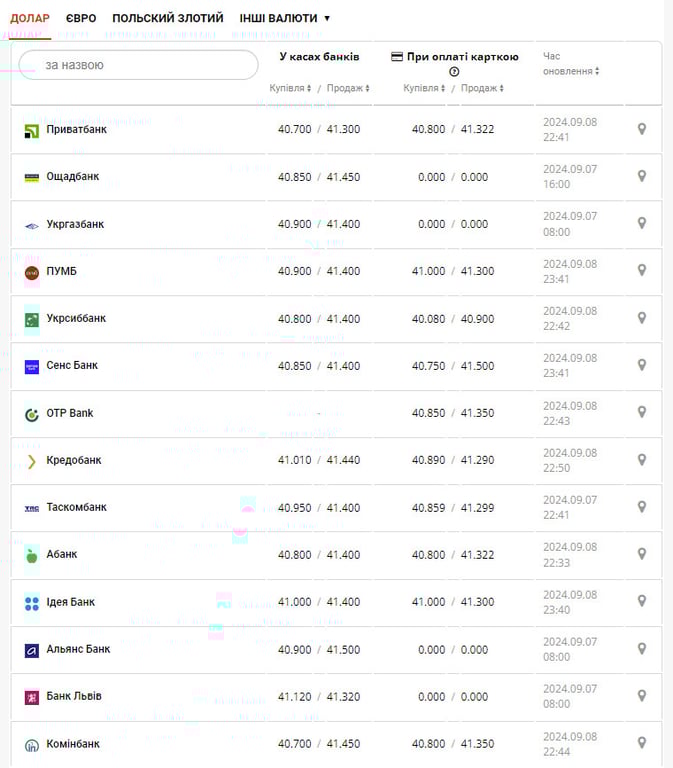Open map location for ПУМБ
Viewport: 673px width, 768px height.
[642, 271]
